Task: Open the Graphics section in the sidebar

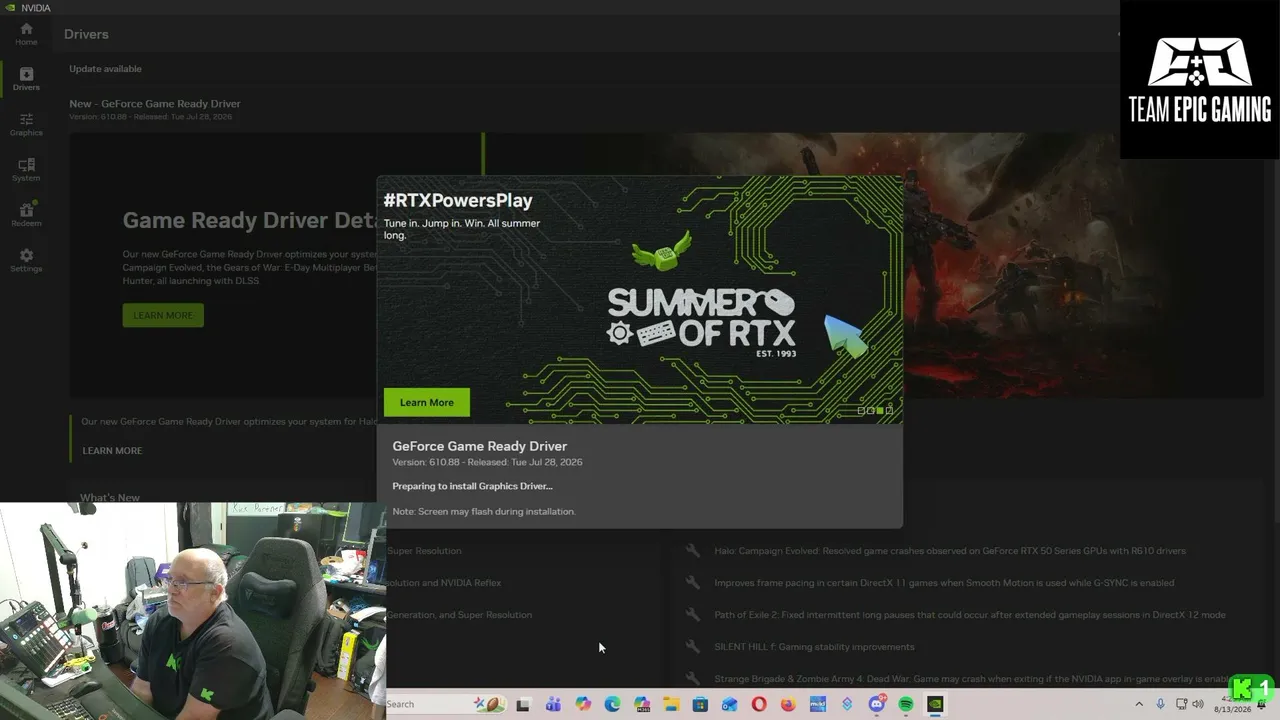Action: pyautogui.click(x=26, y=124)
